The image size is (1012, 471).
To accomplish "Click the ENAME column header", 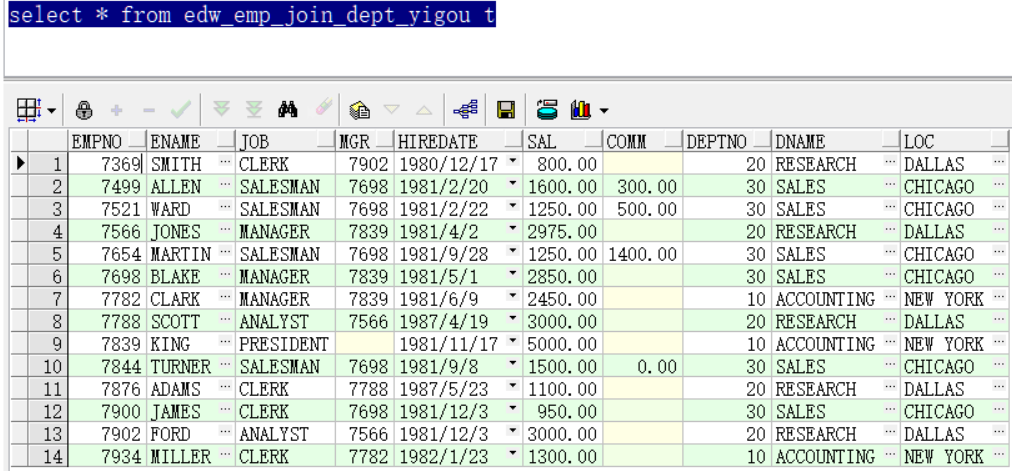I will click(x=192, y=141).
